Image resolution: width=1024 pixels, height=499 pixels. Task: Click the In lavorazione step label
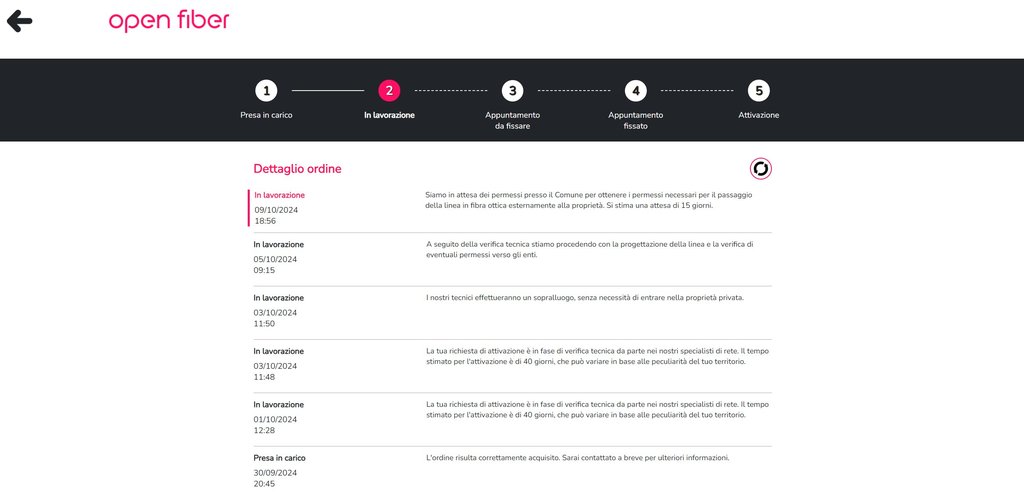click(389, 115)
